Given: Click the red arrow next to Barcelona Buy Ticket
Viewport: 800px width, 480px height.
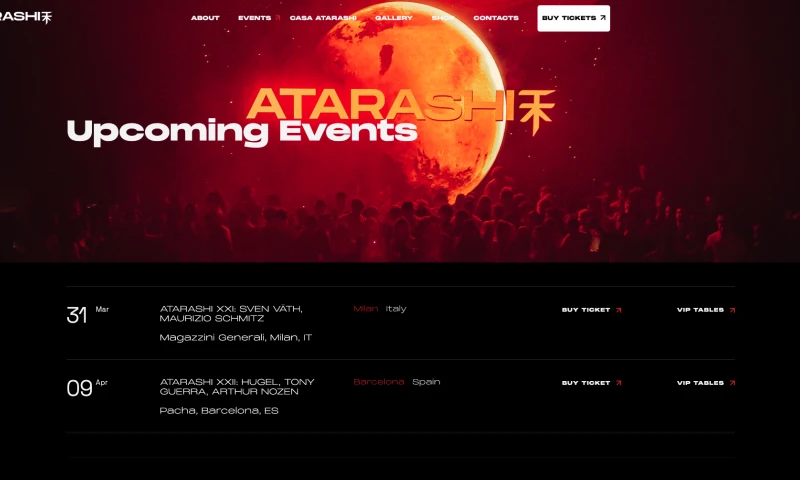Looking at the screenshot, I should click(x=618, y=383).
